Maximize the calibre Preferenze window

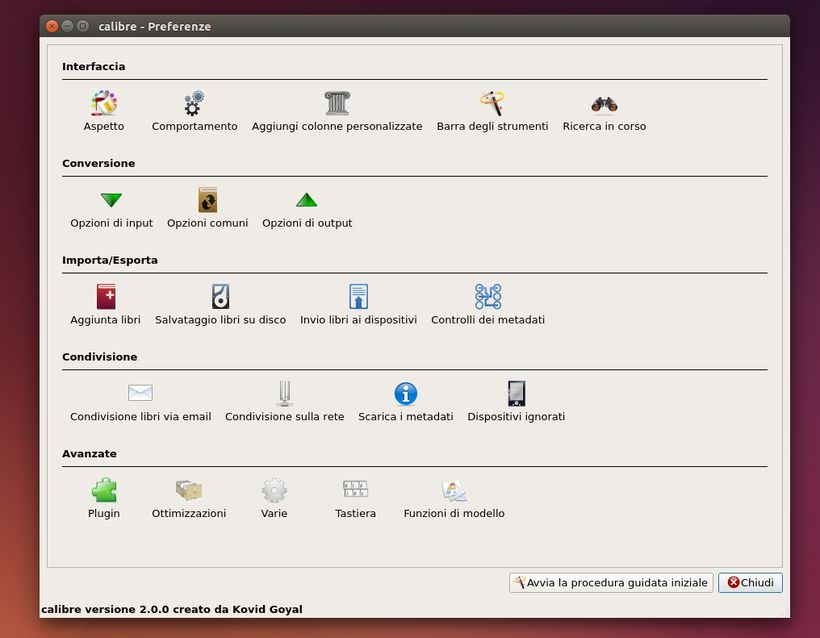pos(83,26)
